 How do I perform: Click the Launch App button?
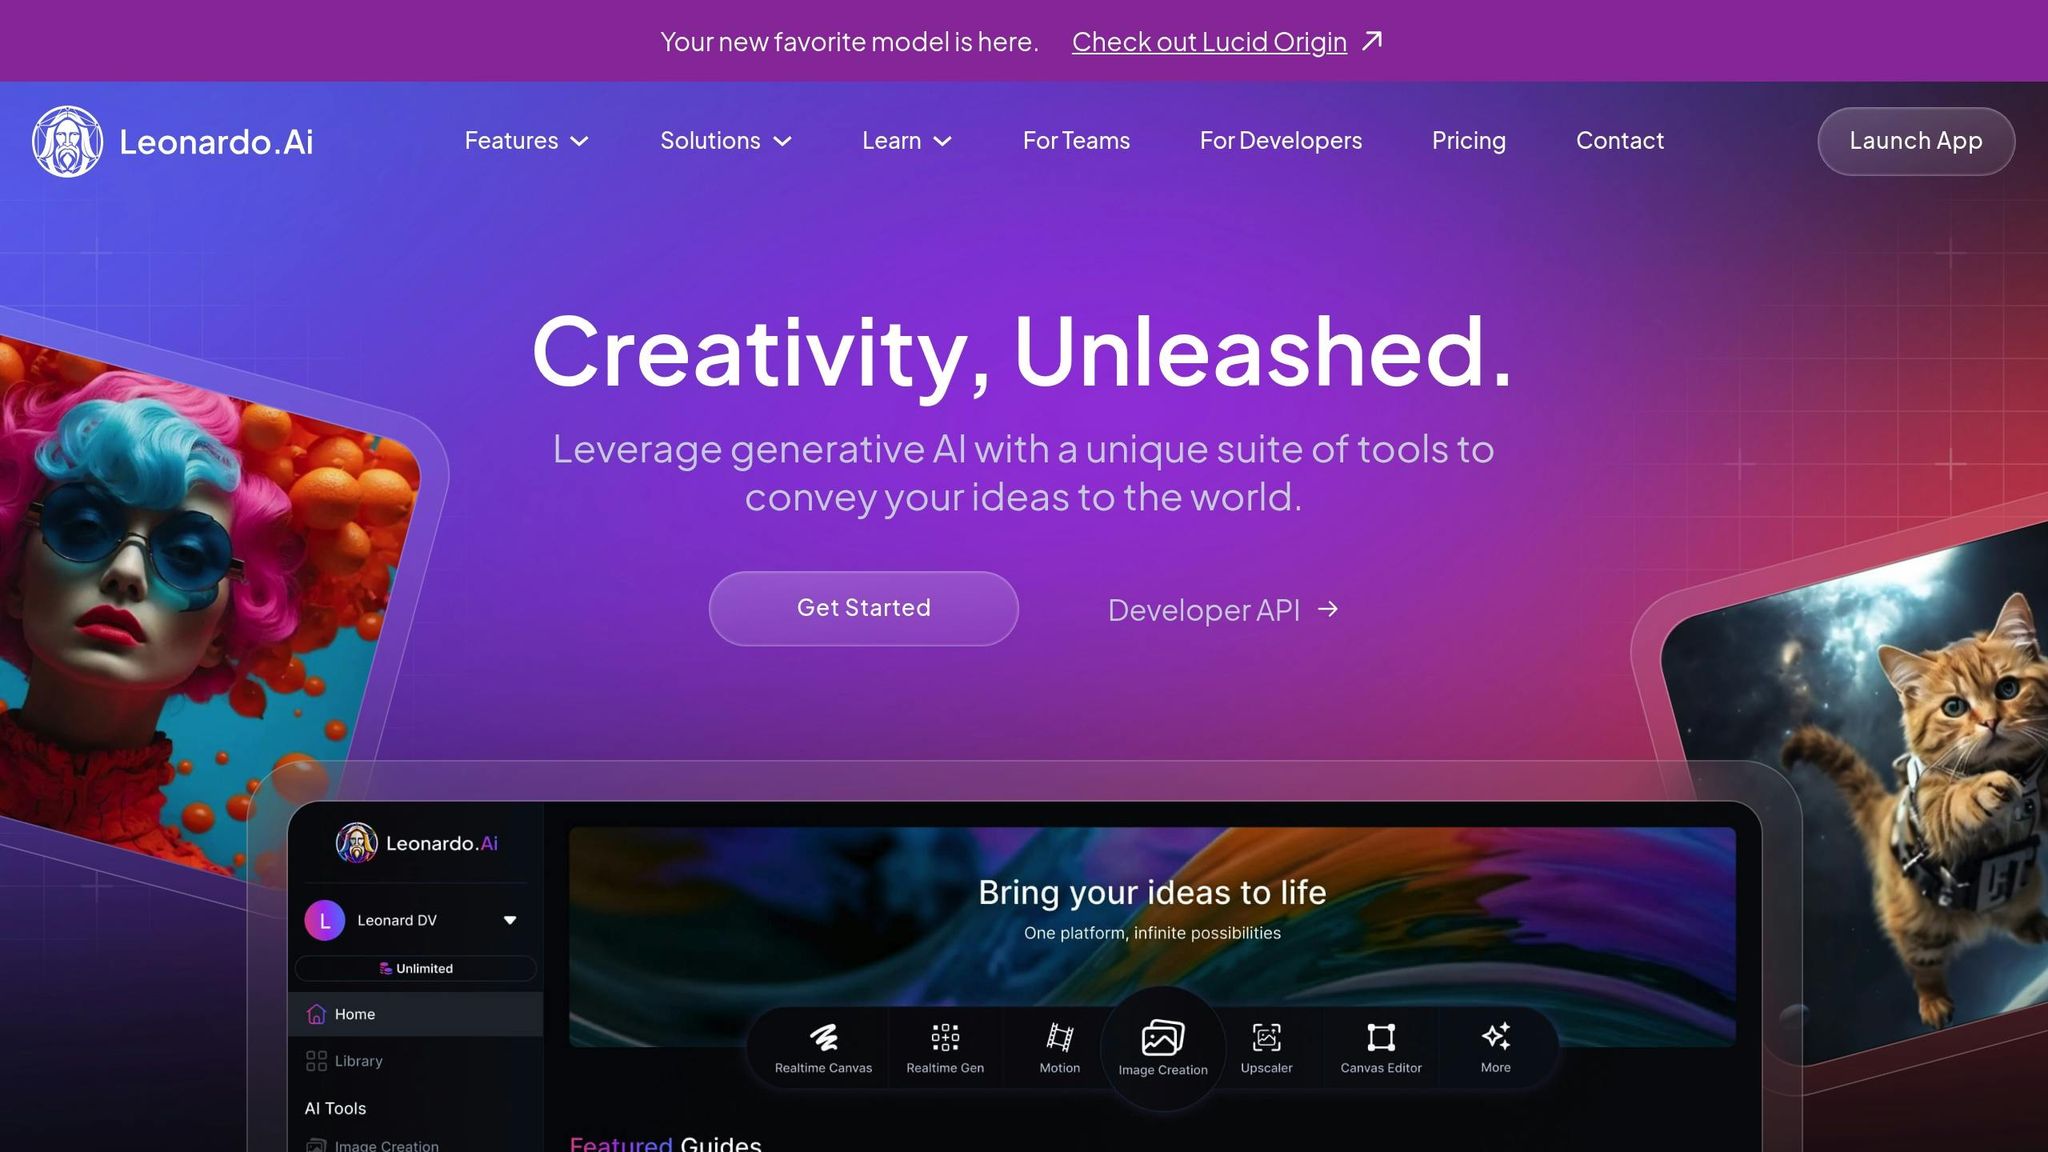1915,141
